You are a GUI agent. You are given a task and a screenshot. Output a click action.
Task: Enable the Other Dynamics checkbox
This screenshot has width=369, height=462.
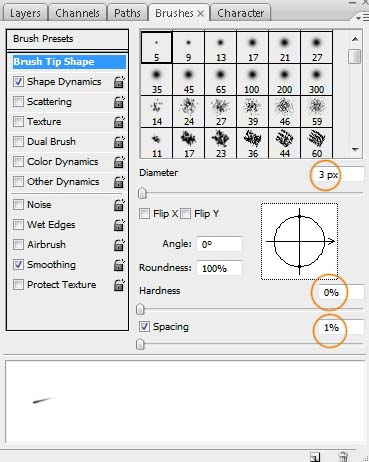(x=18, y=182)
